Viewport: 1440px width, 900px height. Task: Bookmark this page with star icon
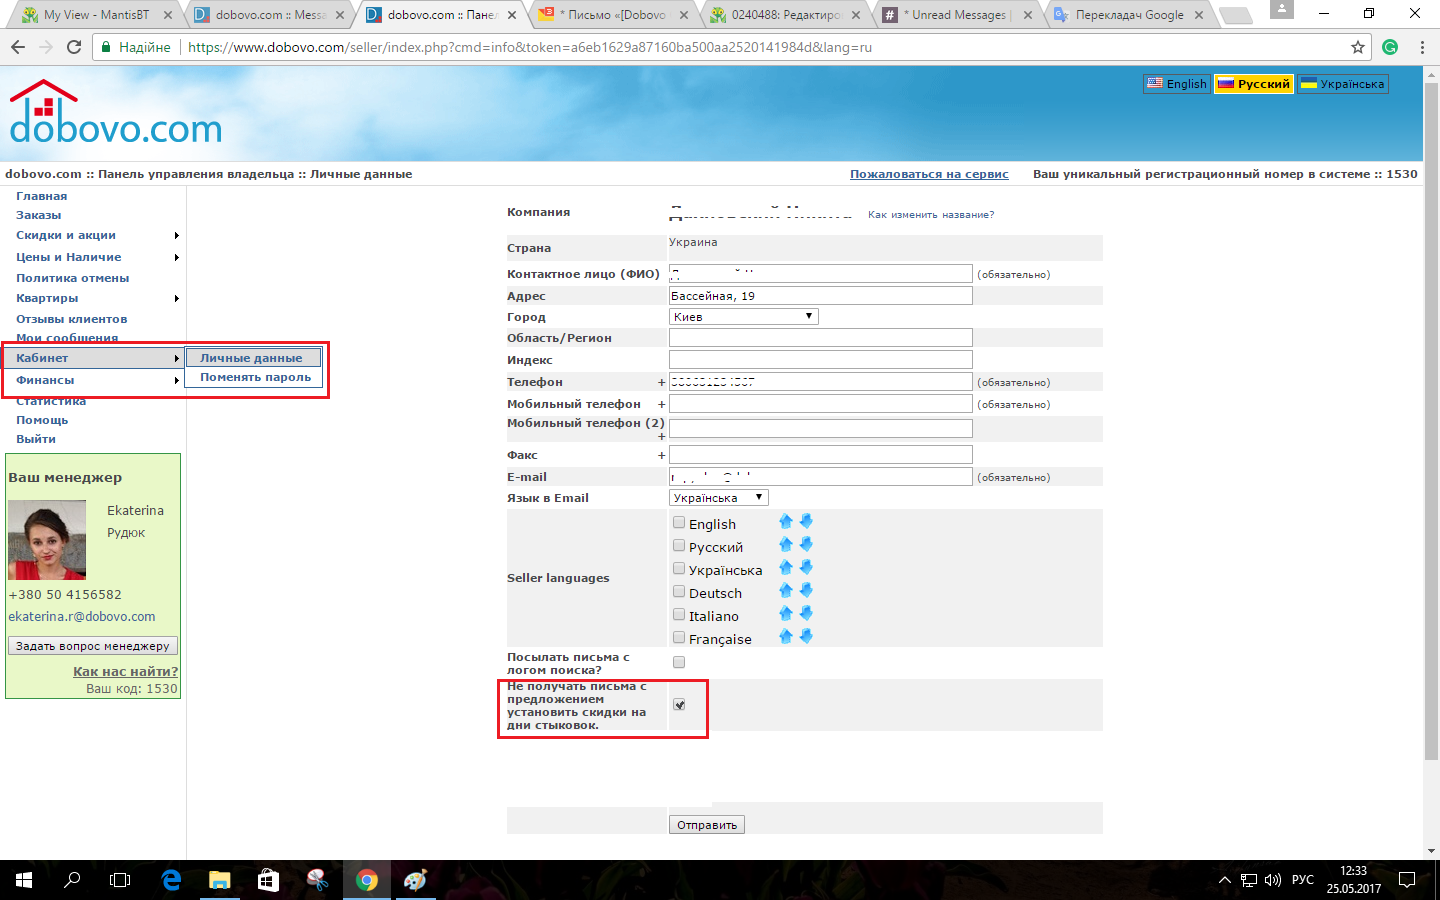pyautogui.click(x=1357, y=47)
